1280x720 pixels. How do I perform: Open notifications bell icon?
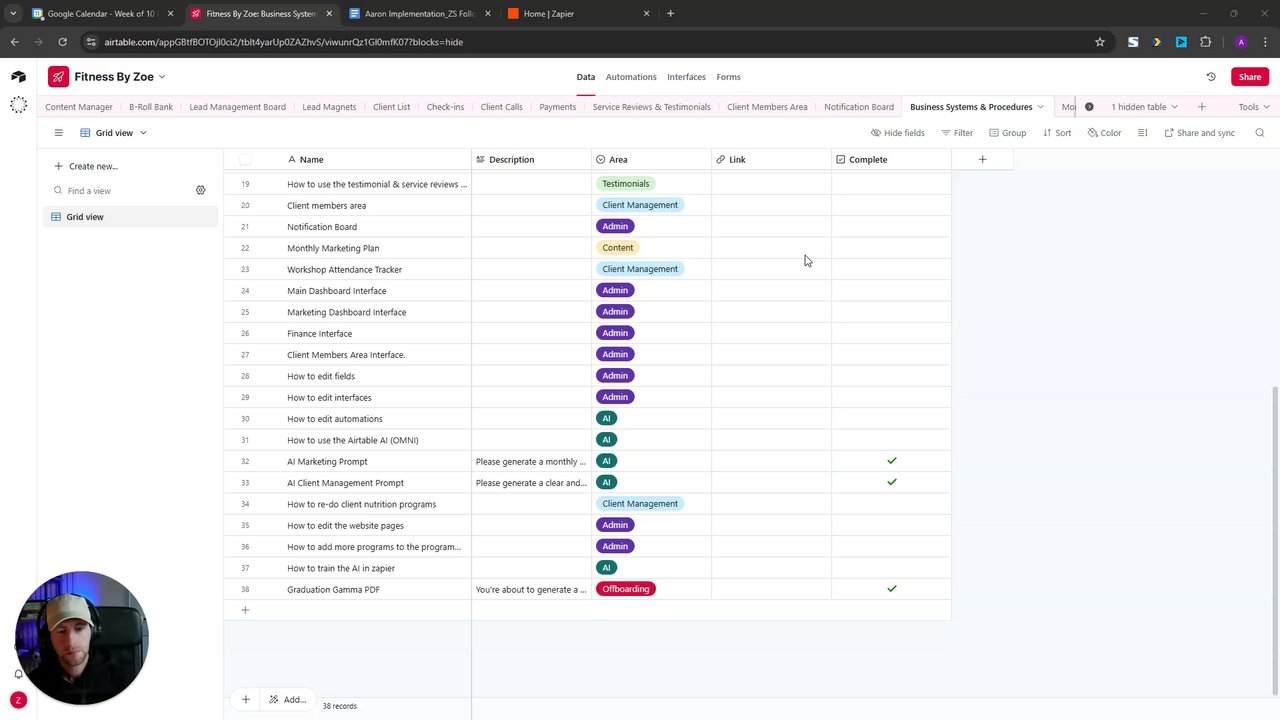[x=18, y=674]
